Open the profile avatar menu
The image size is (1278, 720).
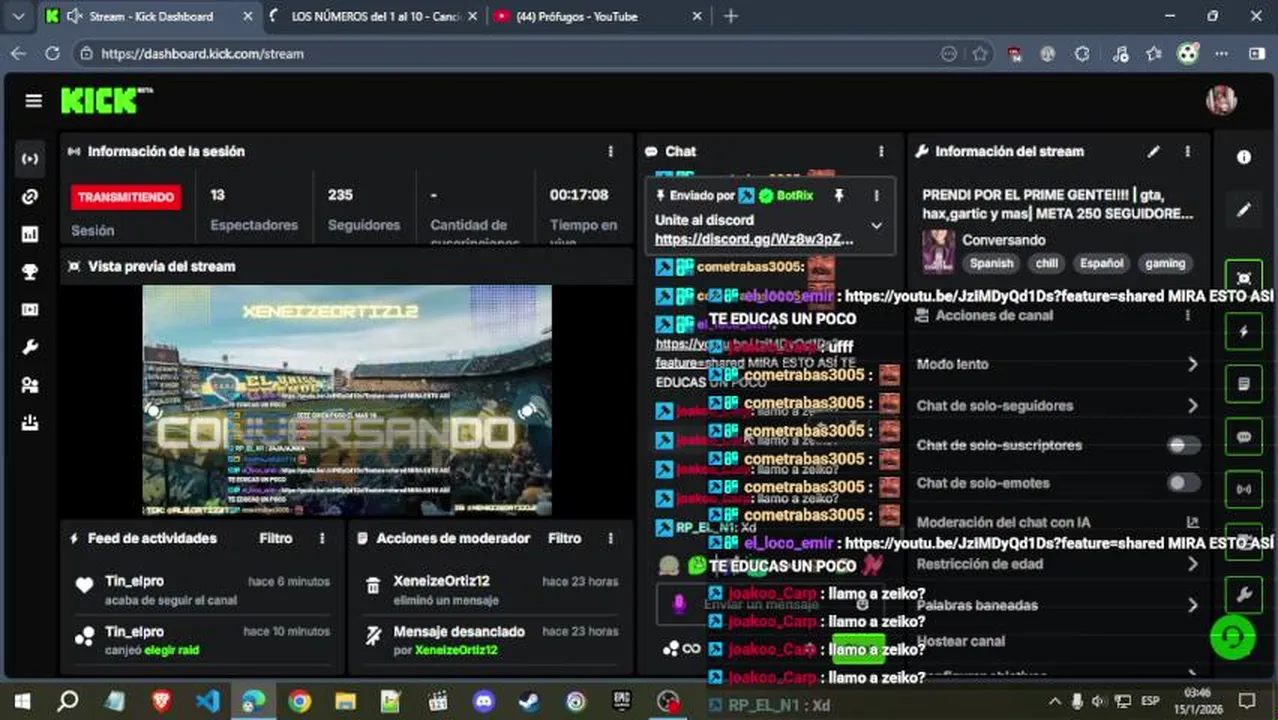tap(1222, 100)
